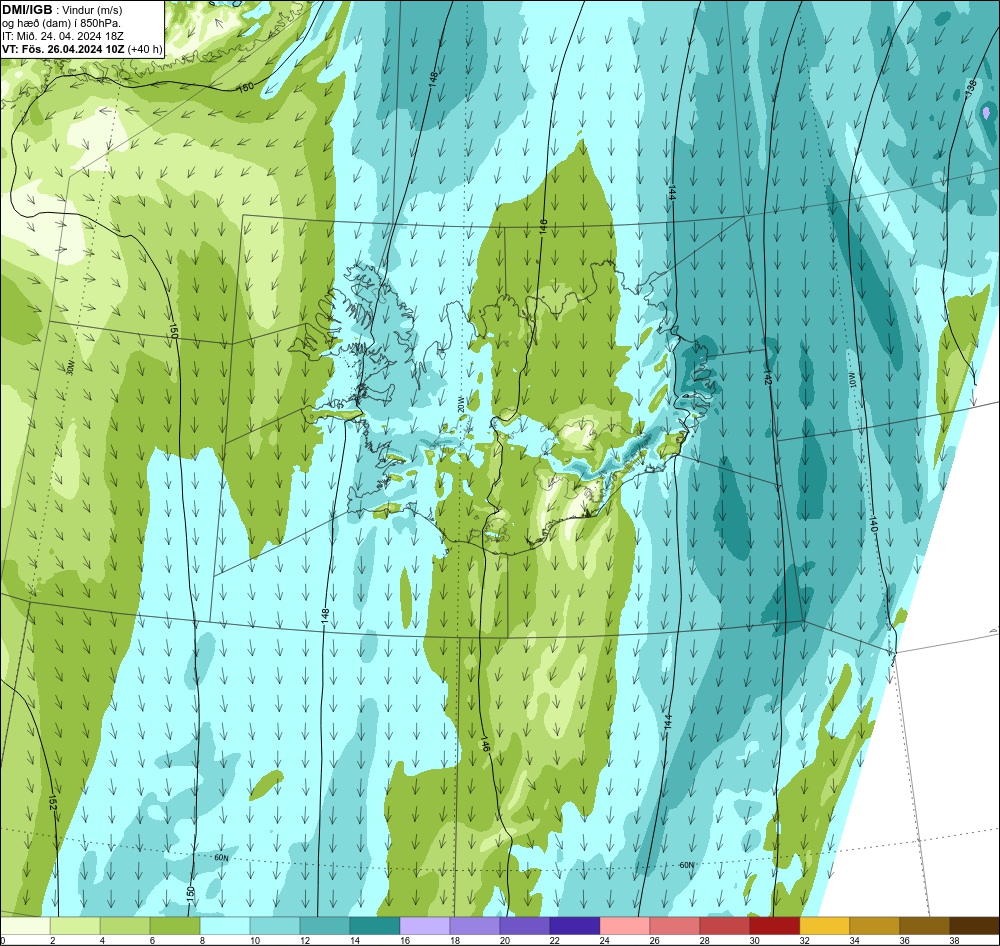Select the 10–12 m/s light teal swatch
The image size is (1000, 946).
[275, 926]
